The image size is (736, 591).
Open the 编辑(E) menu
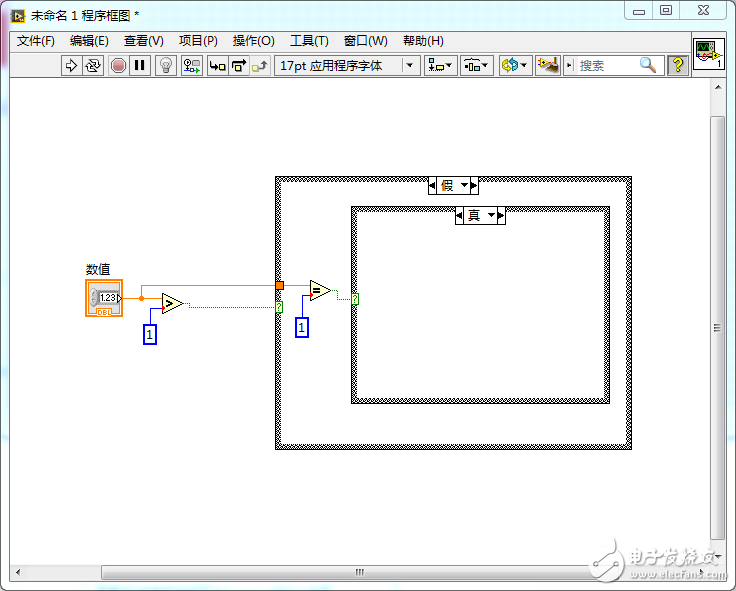tap(89, 41)
